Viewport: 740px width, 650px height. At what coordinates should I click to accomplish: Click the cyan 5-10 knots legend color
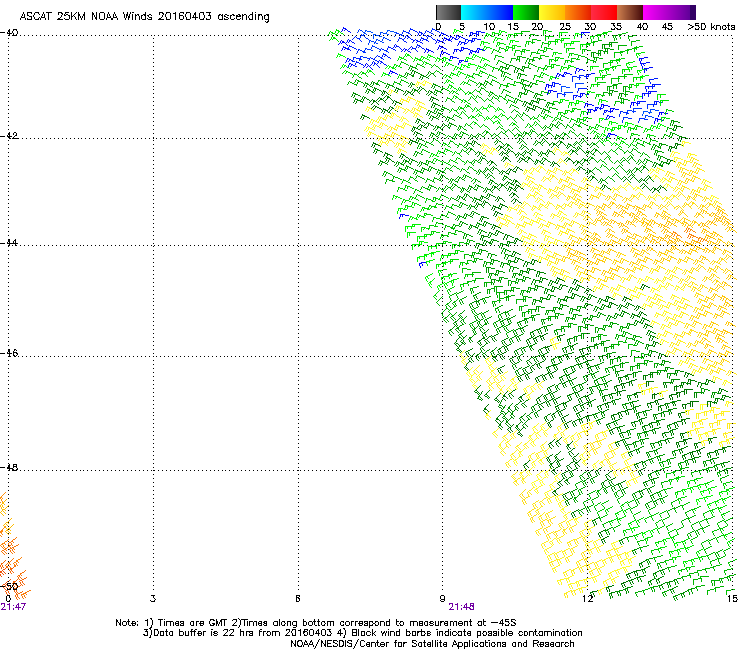(x=474, y=12)
